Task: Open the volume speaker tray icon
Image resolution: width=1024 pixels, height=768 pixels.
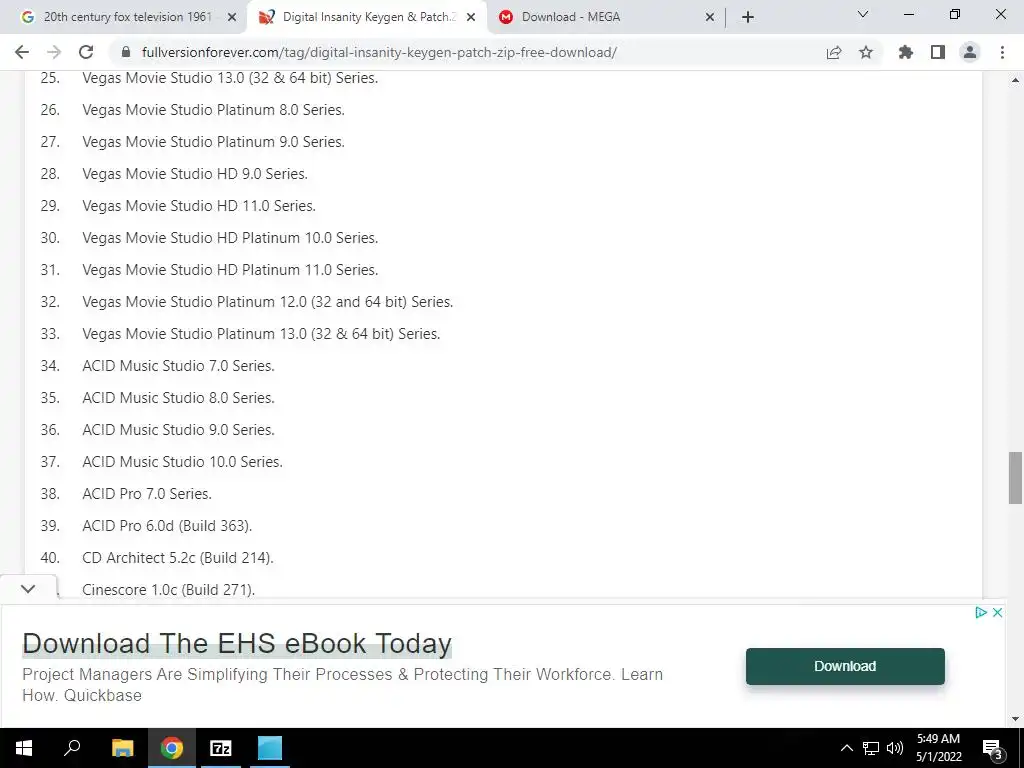Action: tap(895, 748)
